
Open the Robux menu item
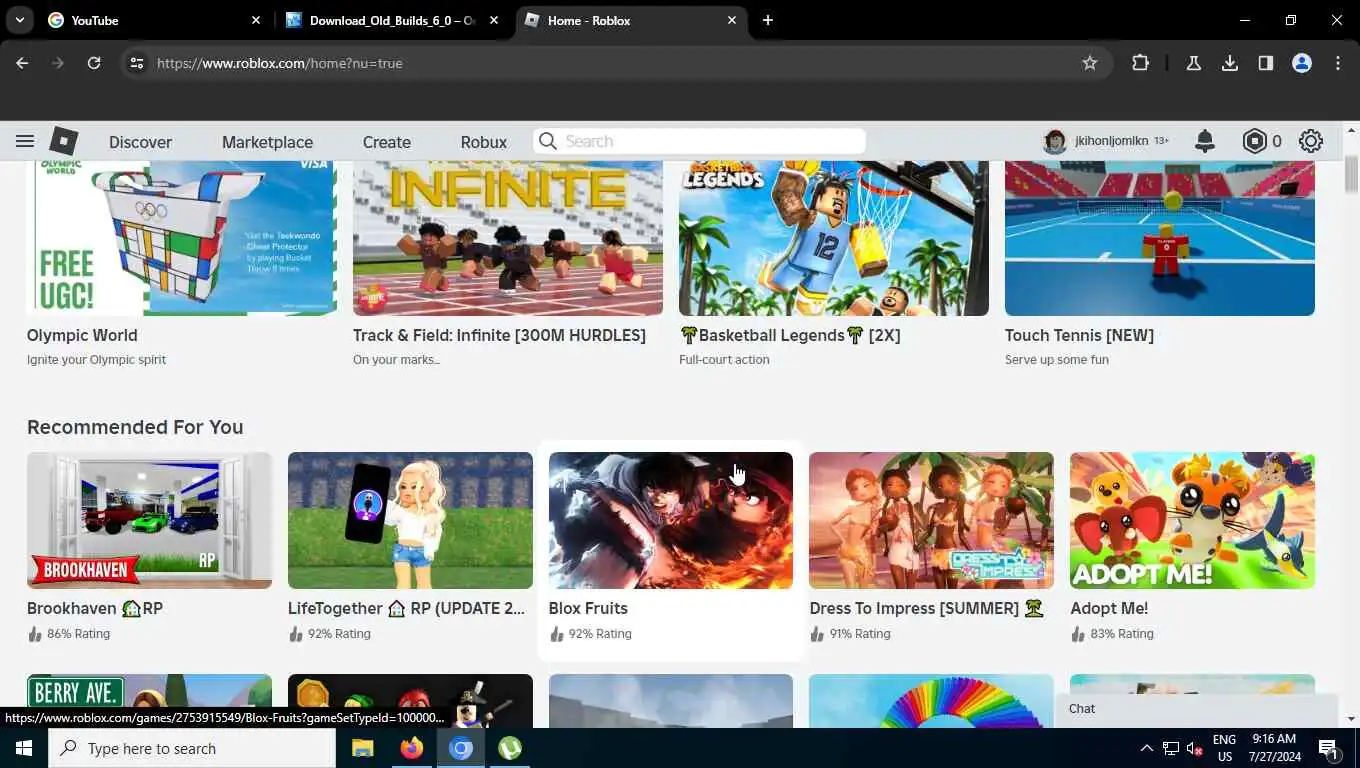pyautogui.click(x=484, y=142)
